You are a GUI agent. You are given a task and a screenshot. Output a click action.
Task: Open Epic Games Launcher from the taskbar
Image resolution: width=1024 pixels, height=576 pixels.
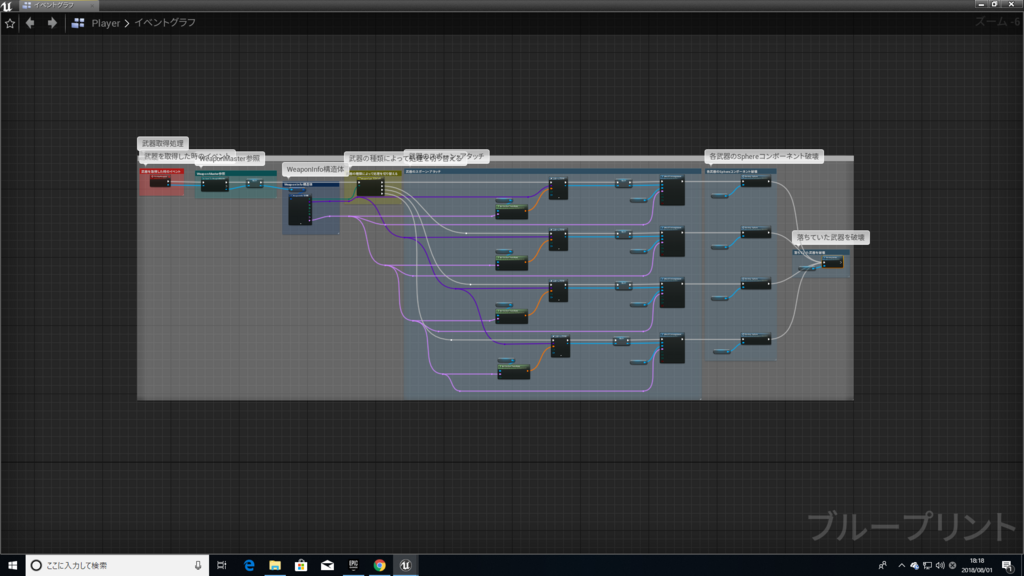(x=353, y=566)
